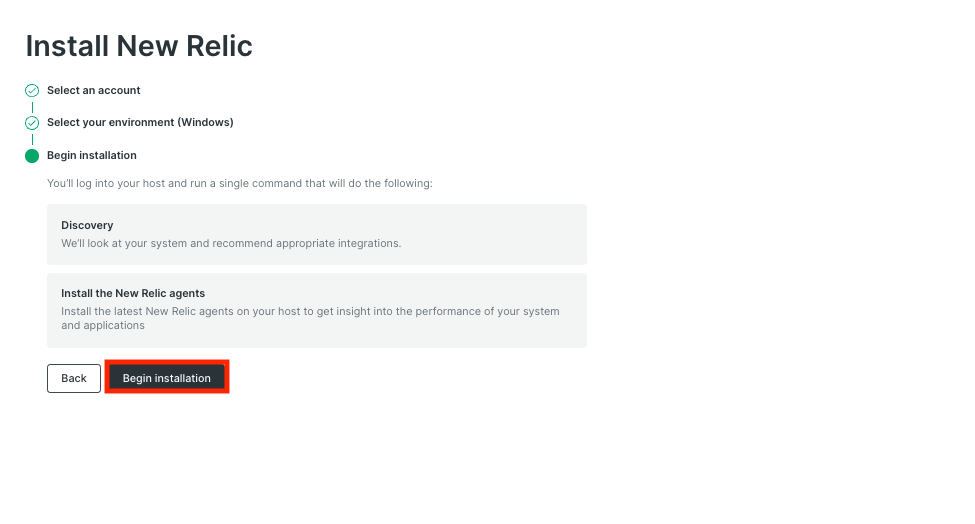Screen dimensions: 975x524
Task: Click connector line between first two step icons
Action: pyautogui.click(x=32, y=106)
